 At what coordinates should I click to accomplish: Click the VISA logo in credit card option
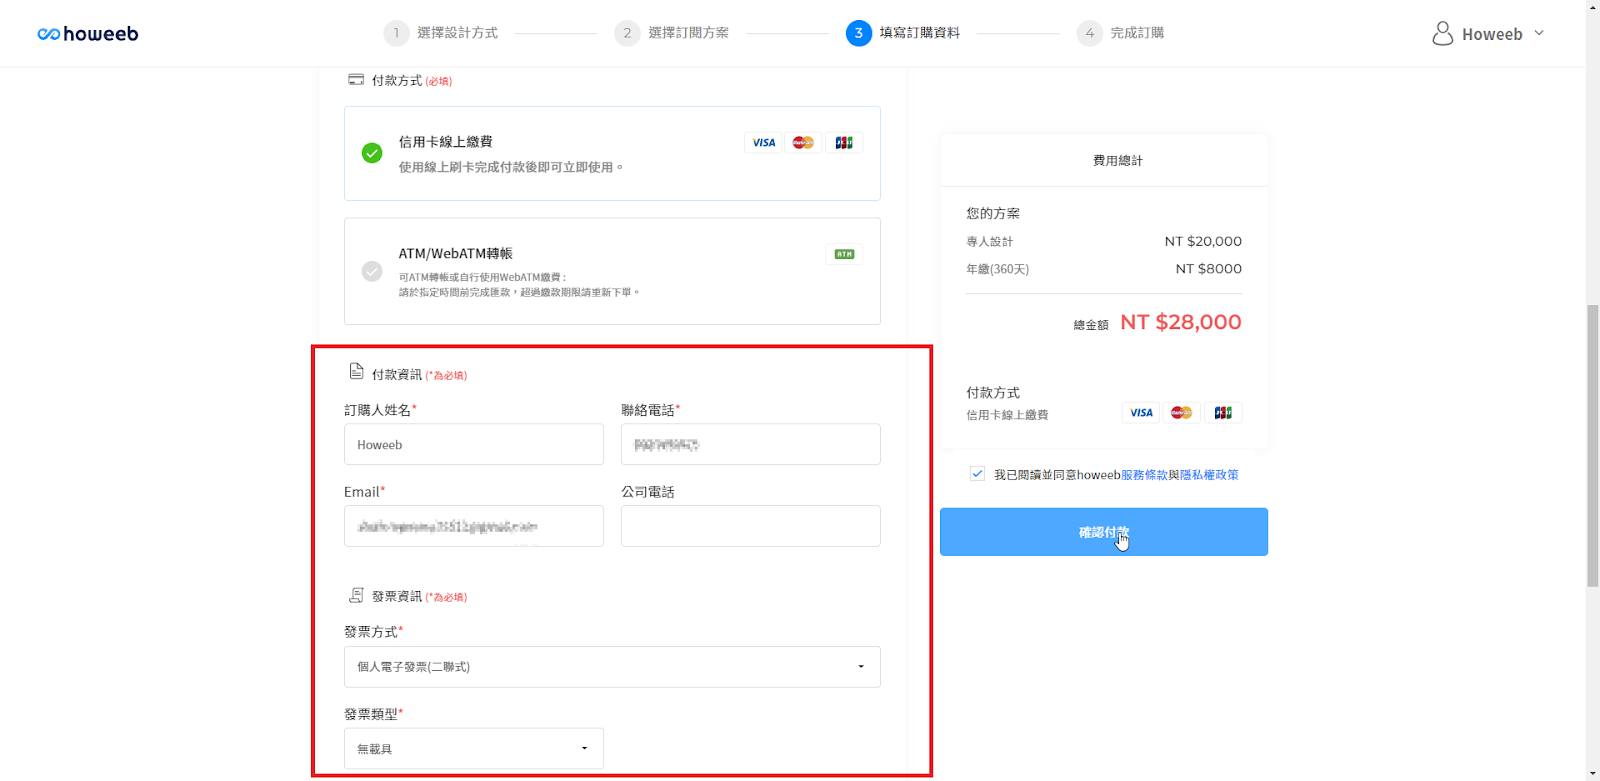(x=764, y=143)
